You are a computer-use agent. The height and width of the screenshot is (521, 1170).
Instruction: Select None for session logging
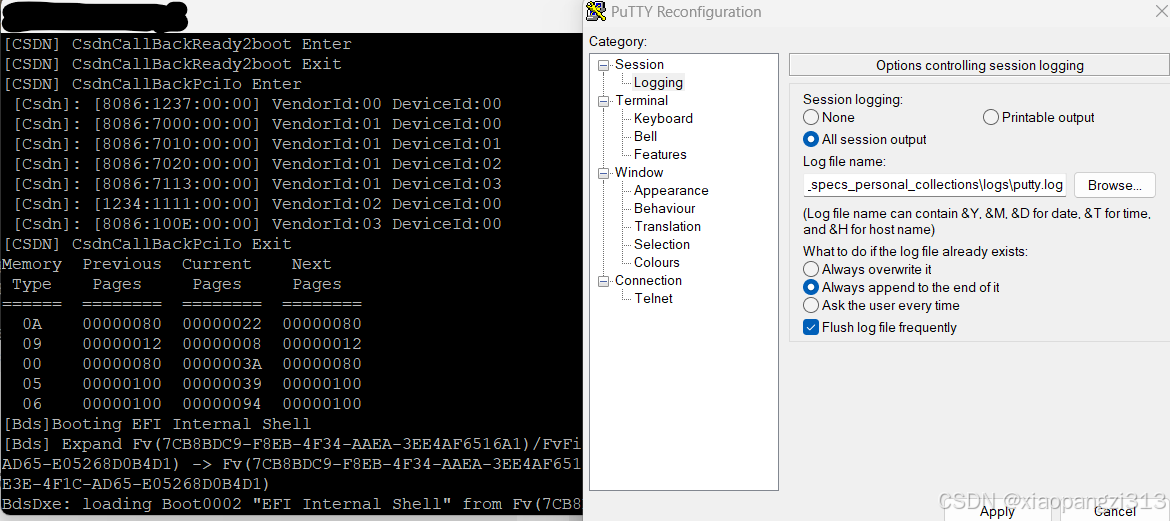tap(828, 117)
